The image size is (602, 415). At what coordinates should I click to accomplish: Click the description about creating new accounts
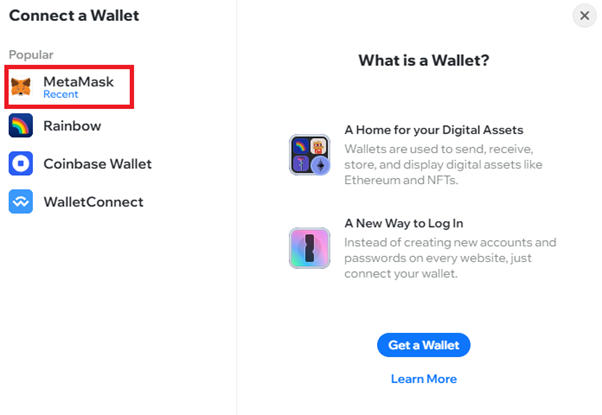pyautogui.click(x=450, y=258)
